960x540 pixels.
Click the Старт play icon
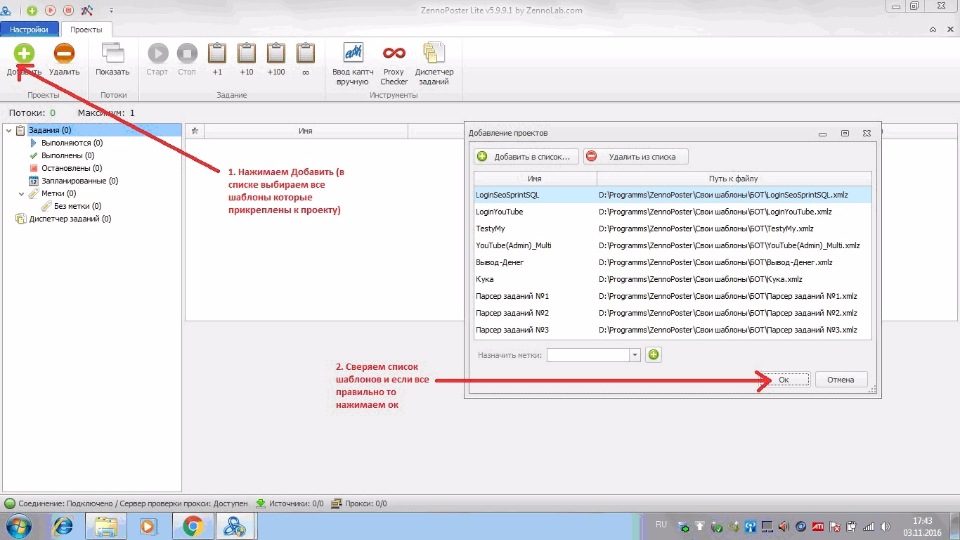[157, 53]
